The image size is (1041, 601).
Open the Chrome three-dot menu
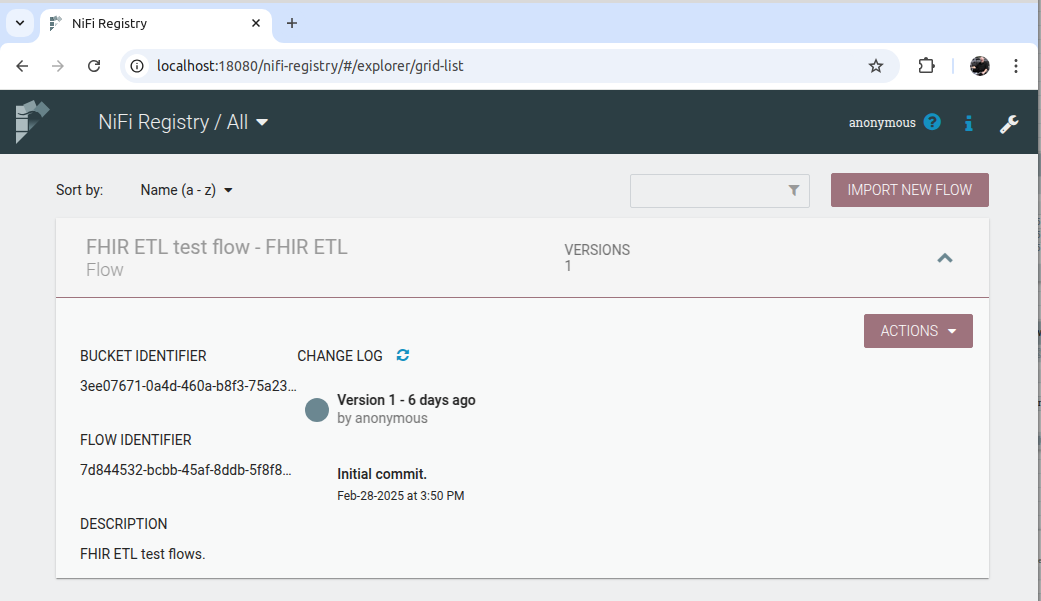1016,66
